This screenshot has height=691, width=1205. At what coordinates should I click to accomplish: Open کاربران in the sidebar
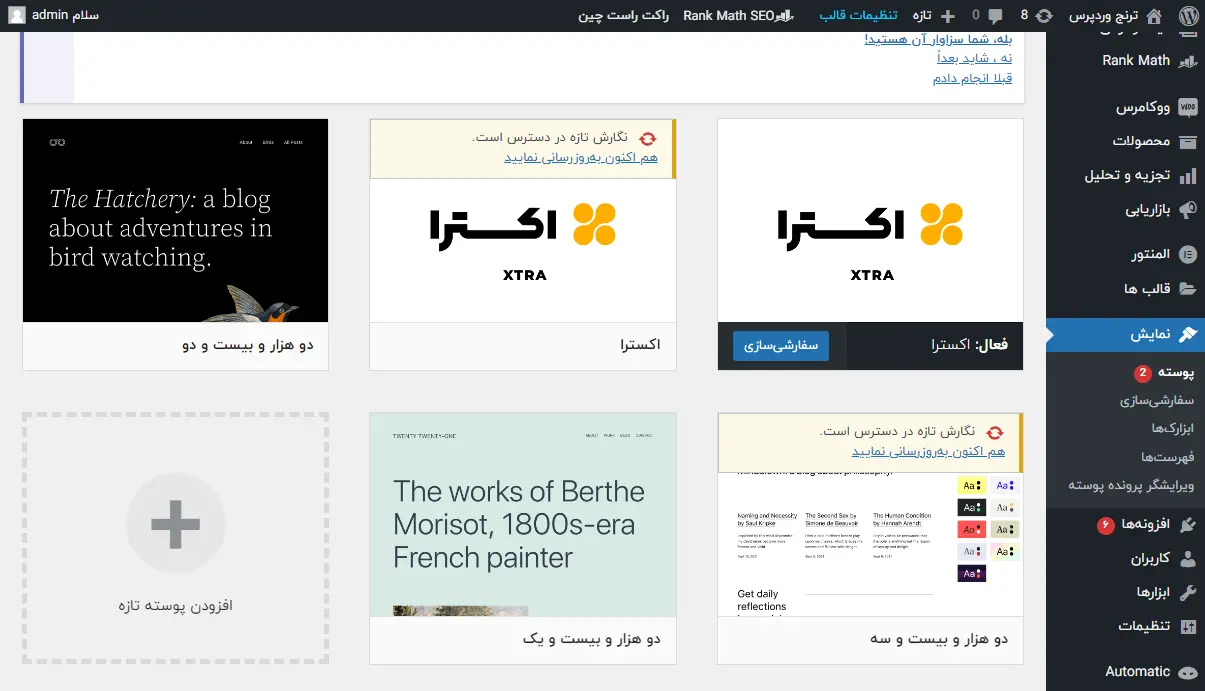click(1151, 559)
